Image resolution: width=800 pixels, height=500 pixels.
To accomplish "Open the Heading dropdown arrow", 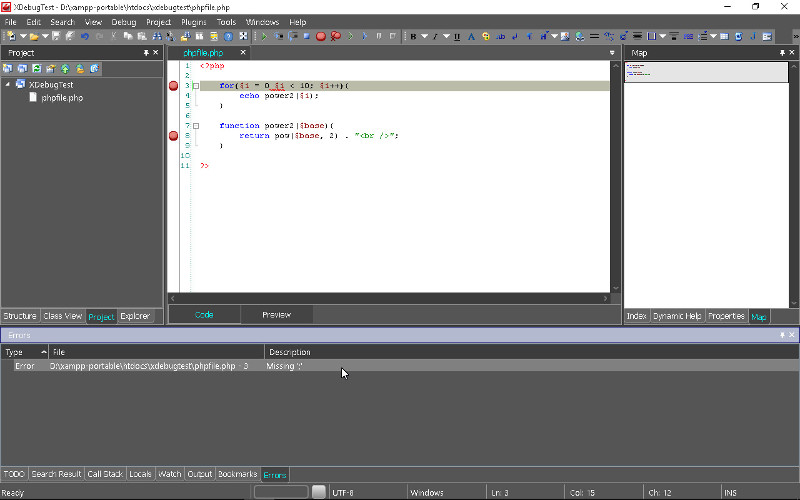I will click(555, 36).
